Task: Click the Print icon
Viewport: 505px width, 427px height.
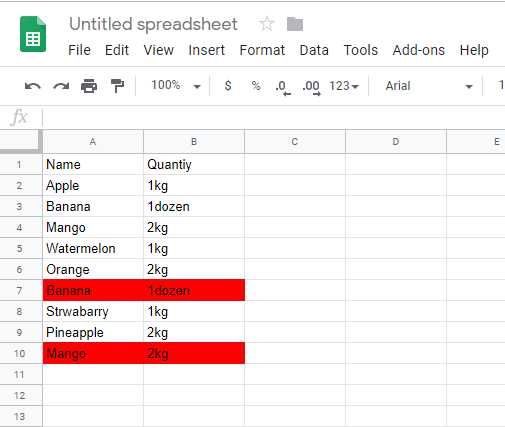Action: (89, 86)
